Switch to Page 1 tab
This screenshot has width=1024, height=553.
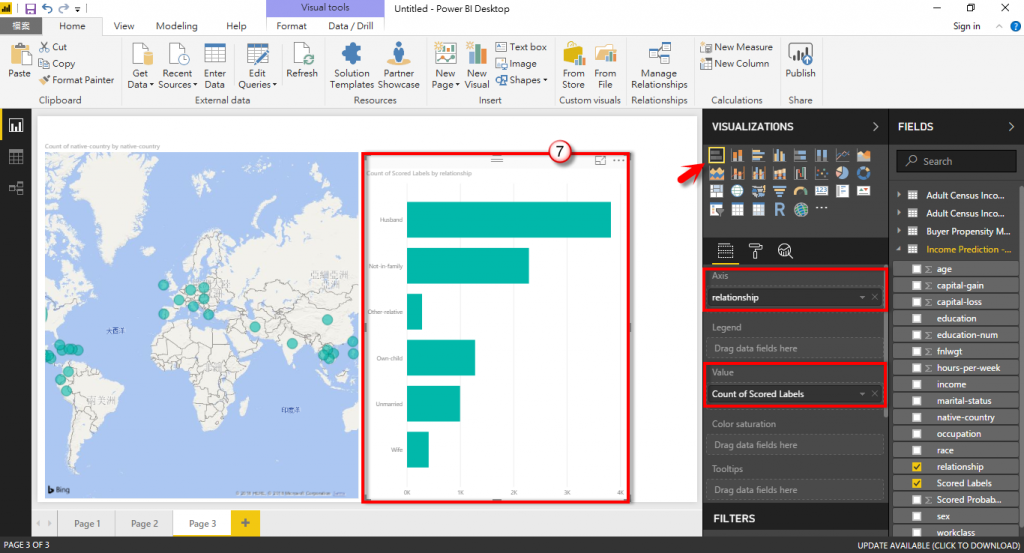[87, 524]
